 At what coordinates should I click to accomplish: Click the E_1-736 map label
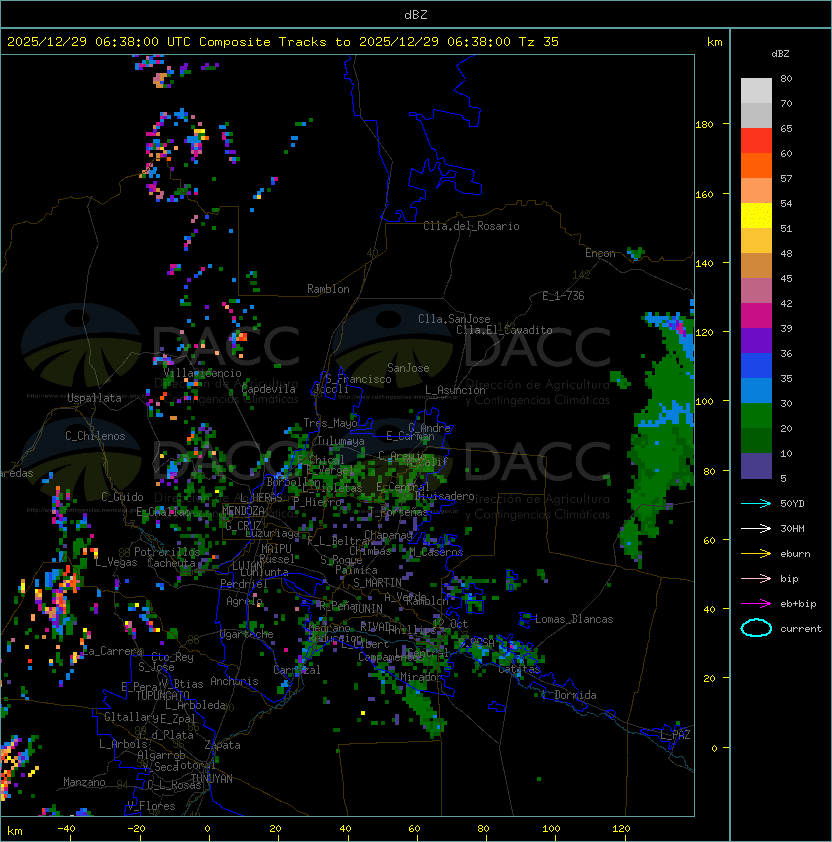pyautogui.click(x=563, y=296)
